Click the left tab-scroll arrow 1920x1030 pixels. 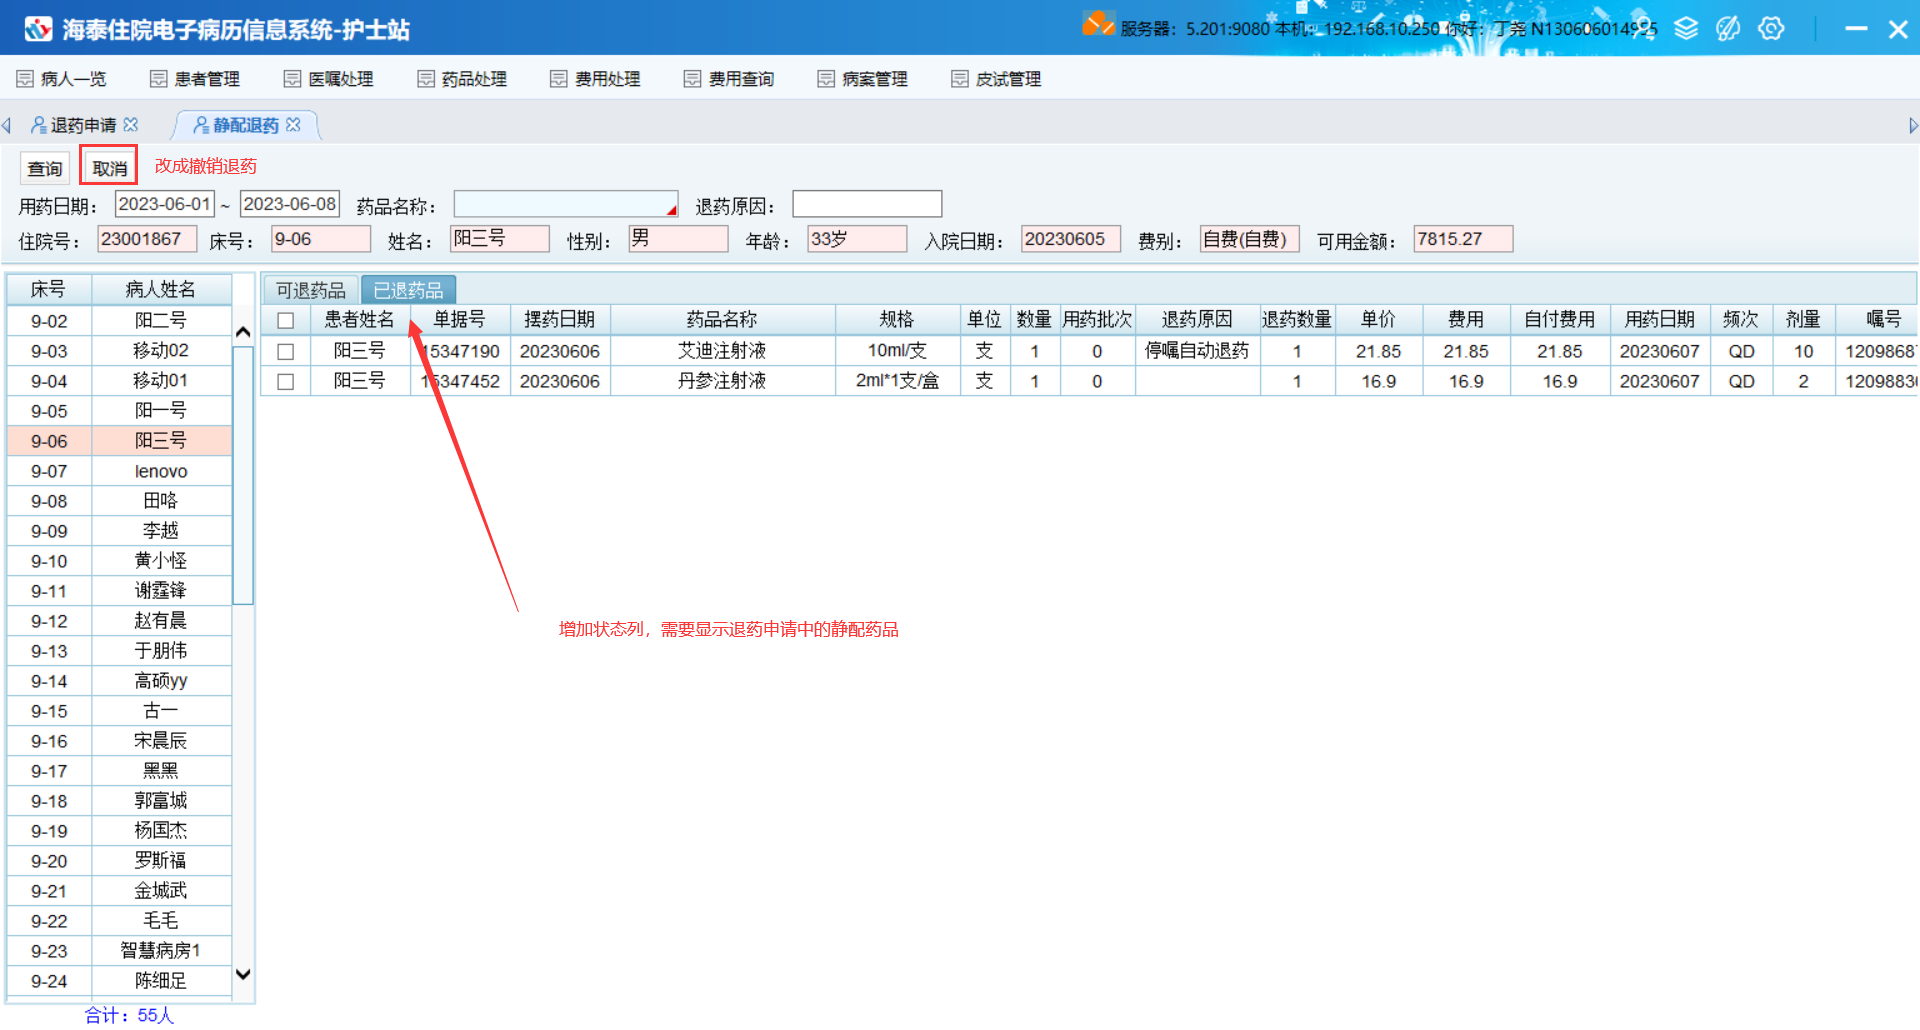7,126
